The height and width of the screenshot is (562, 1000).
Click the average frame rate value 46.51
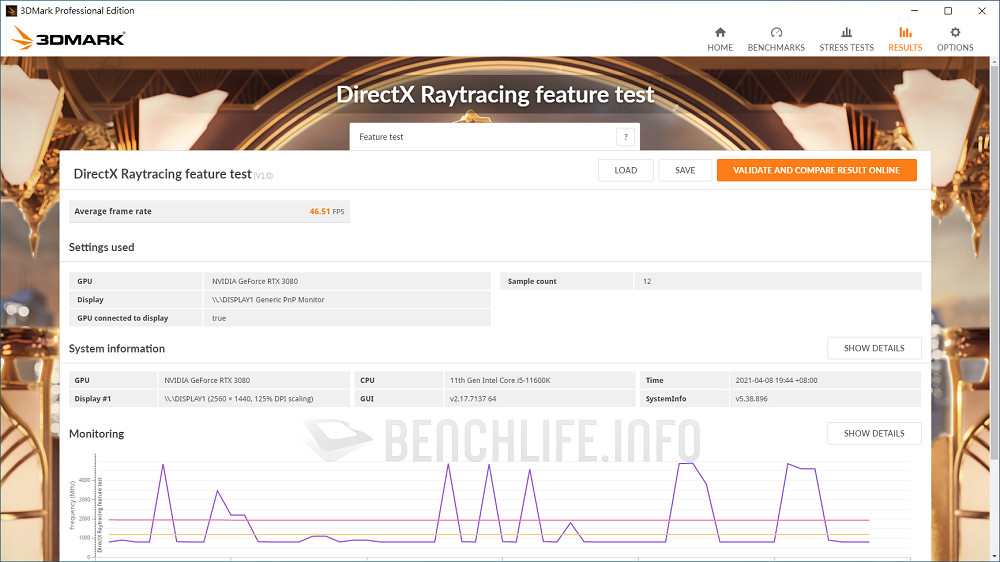point(320,211)
